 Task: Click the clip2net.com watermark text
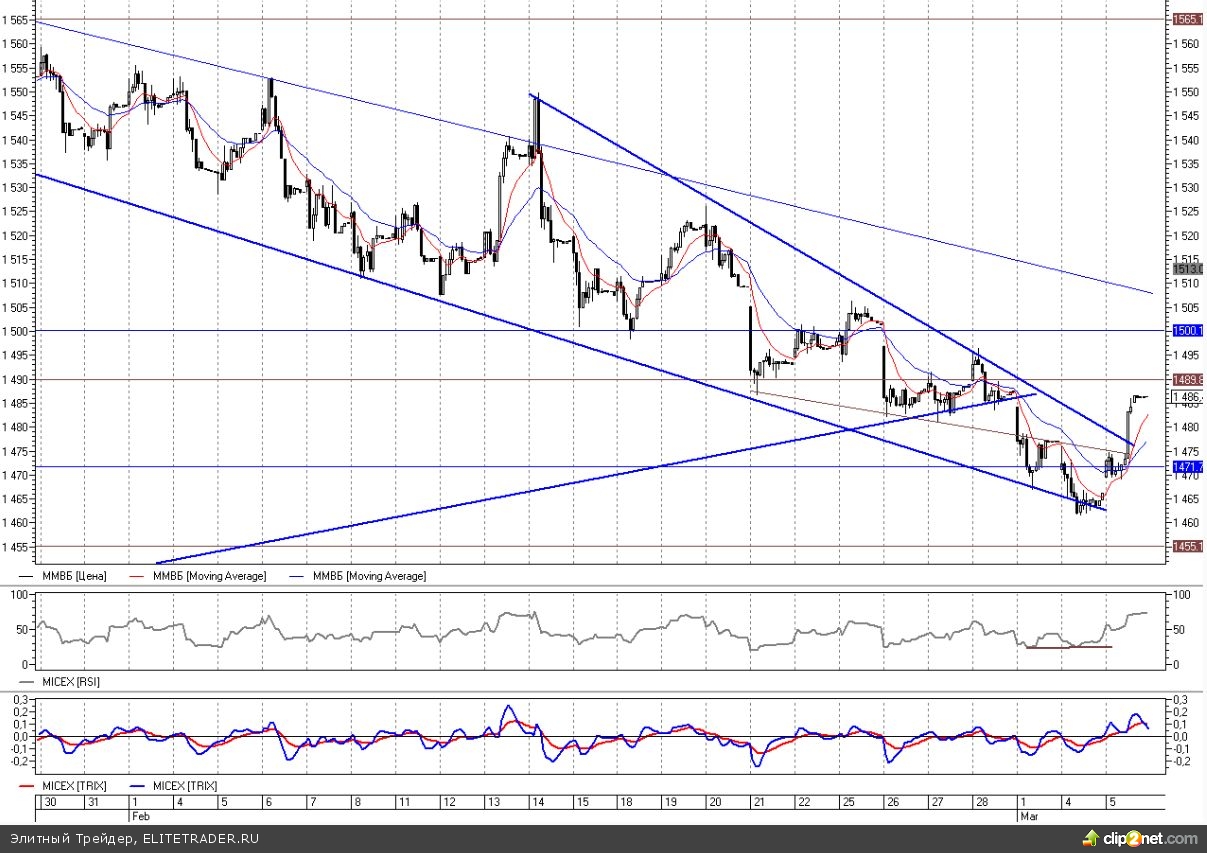point(1159,838)
